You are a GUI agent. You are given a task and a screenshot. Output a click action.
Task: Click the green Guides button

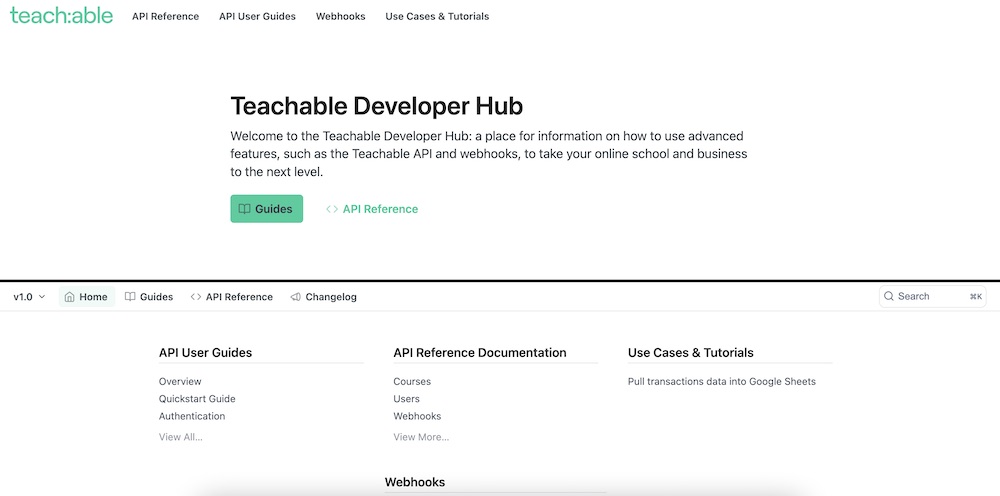coord(267,209)
